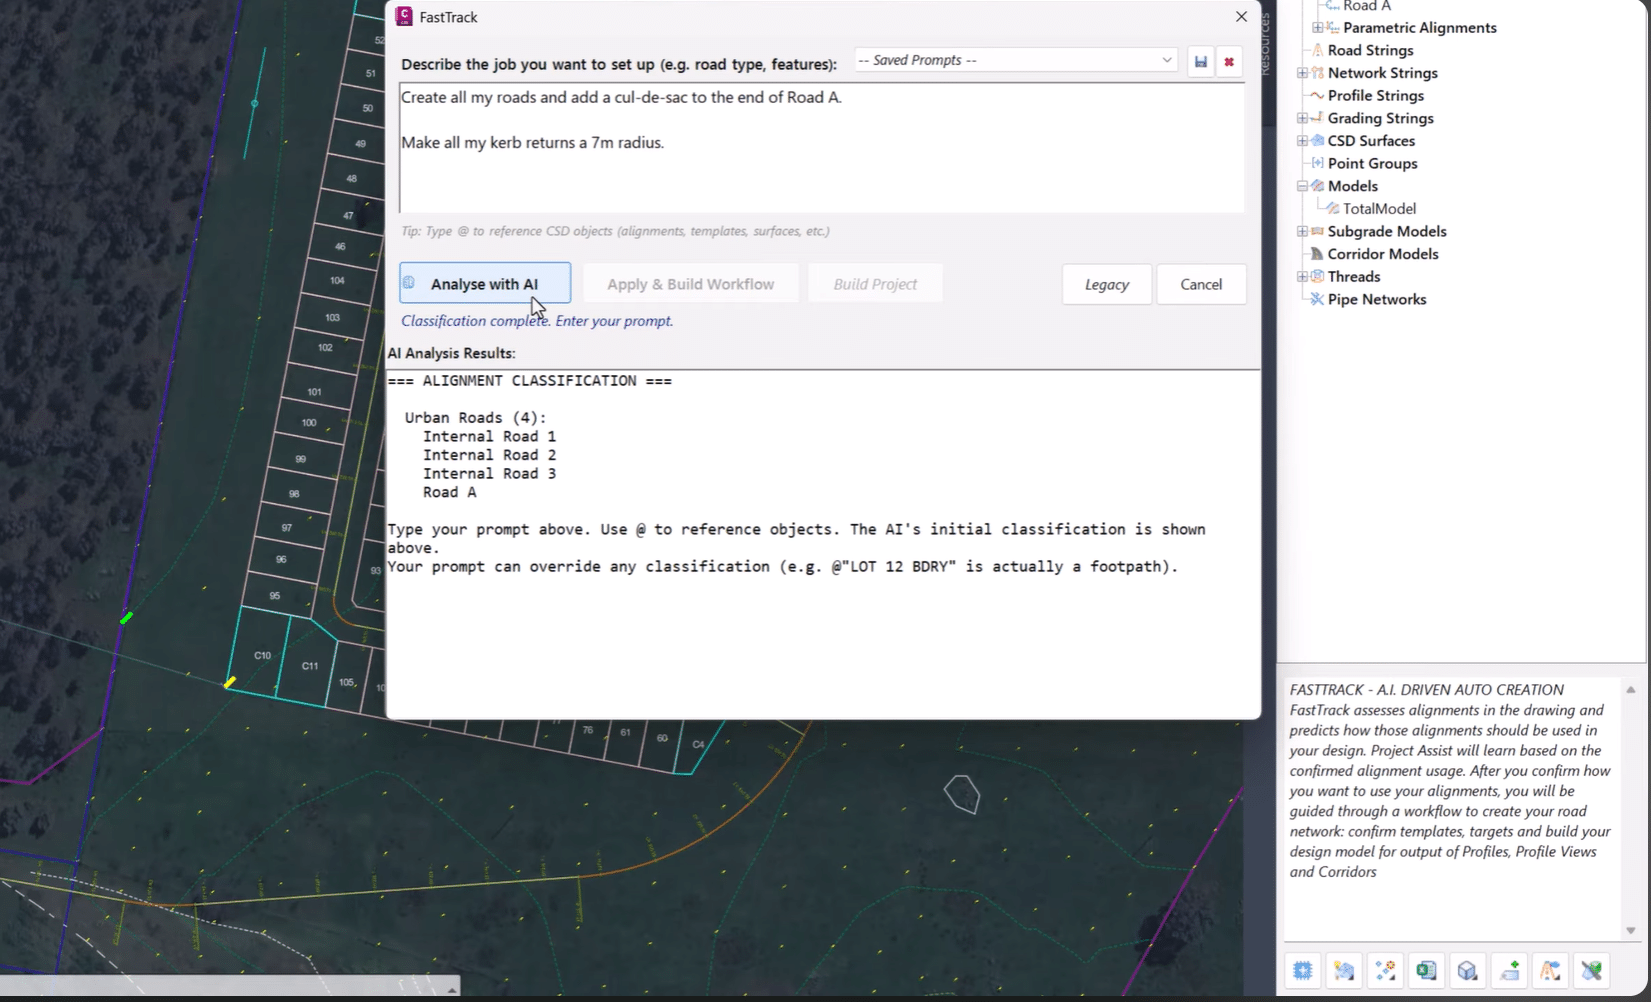Delete the saved prompt with the red X icon
The width and height of the screenshot is (1651, 1002).
click(1229, 61)
